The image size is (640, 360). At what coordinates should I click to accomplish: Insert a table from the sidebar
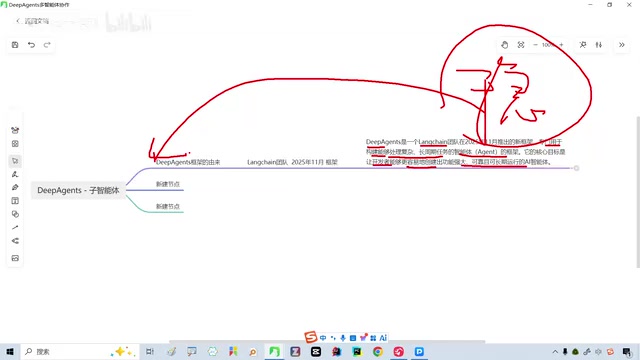pos(15,201)
